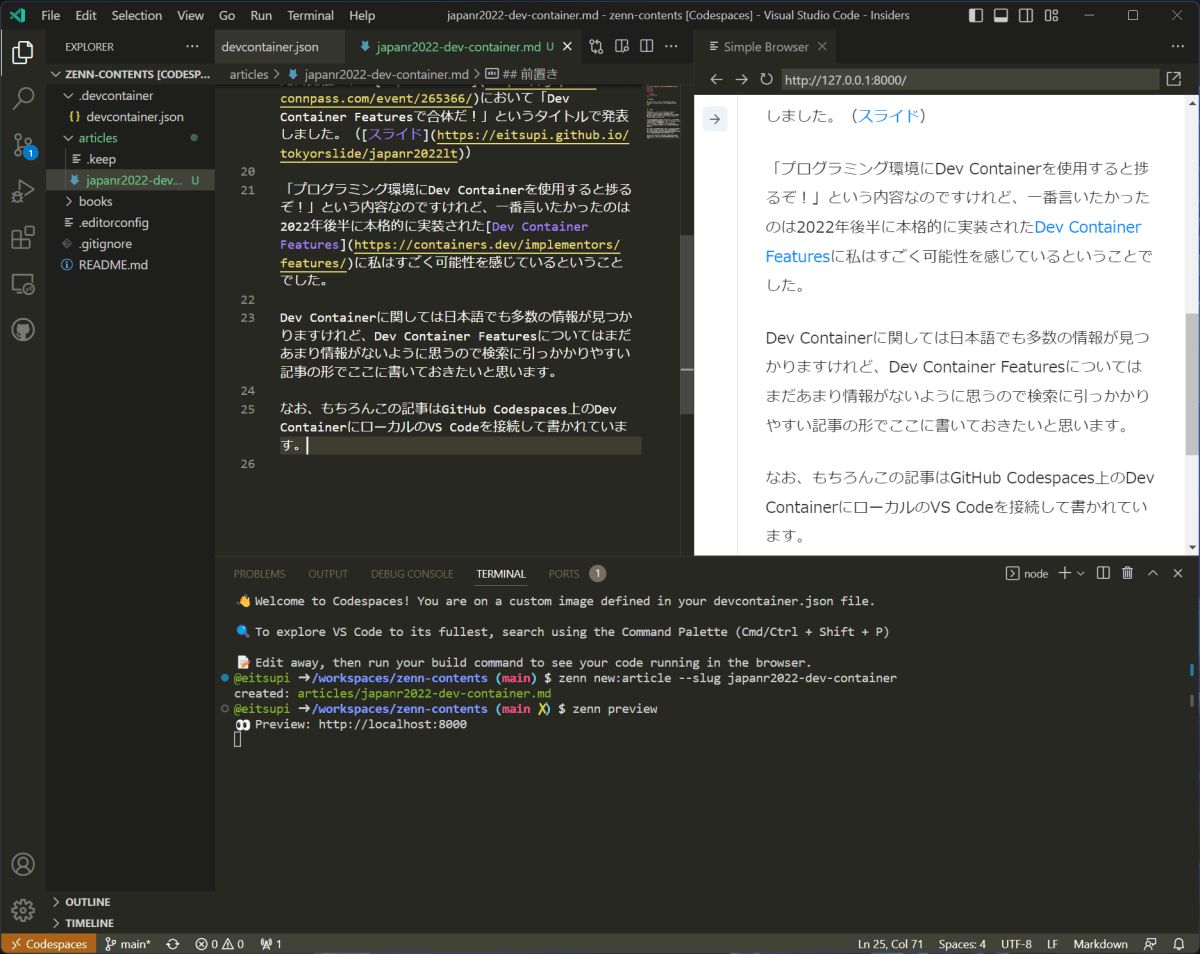
Task: Open the notifications bell
Action: pos(1180,944)
